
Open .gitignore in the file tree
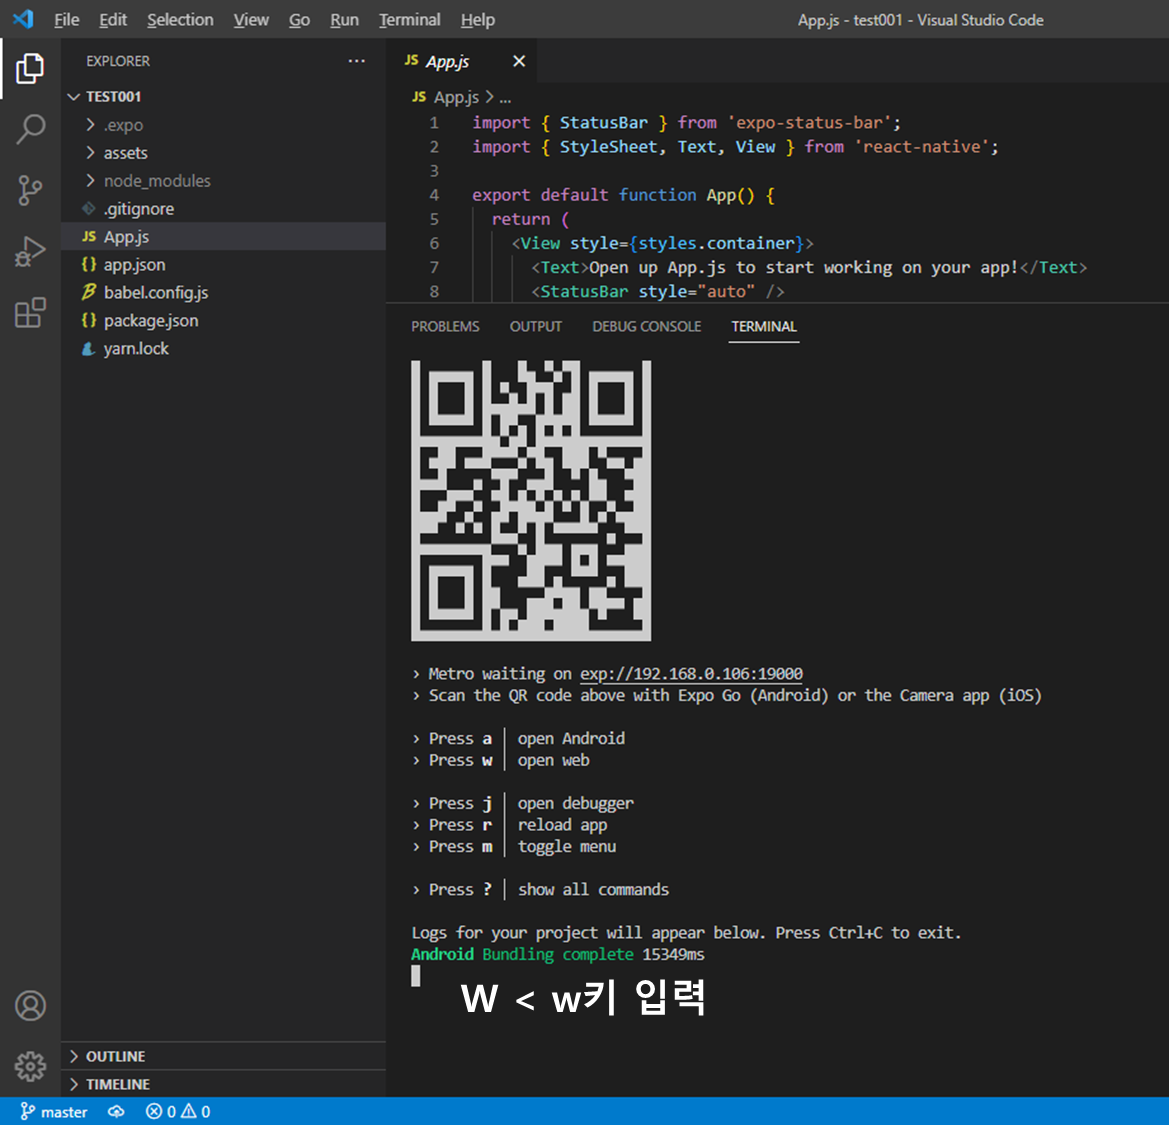click(139, 209)
